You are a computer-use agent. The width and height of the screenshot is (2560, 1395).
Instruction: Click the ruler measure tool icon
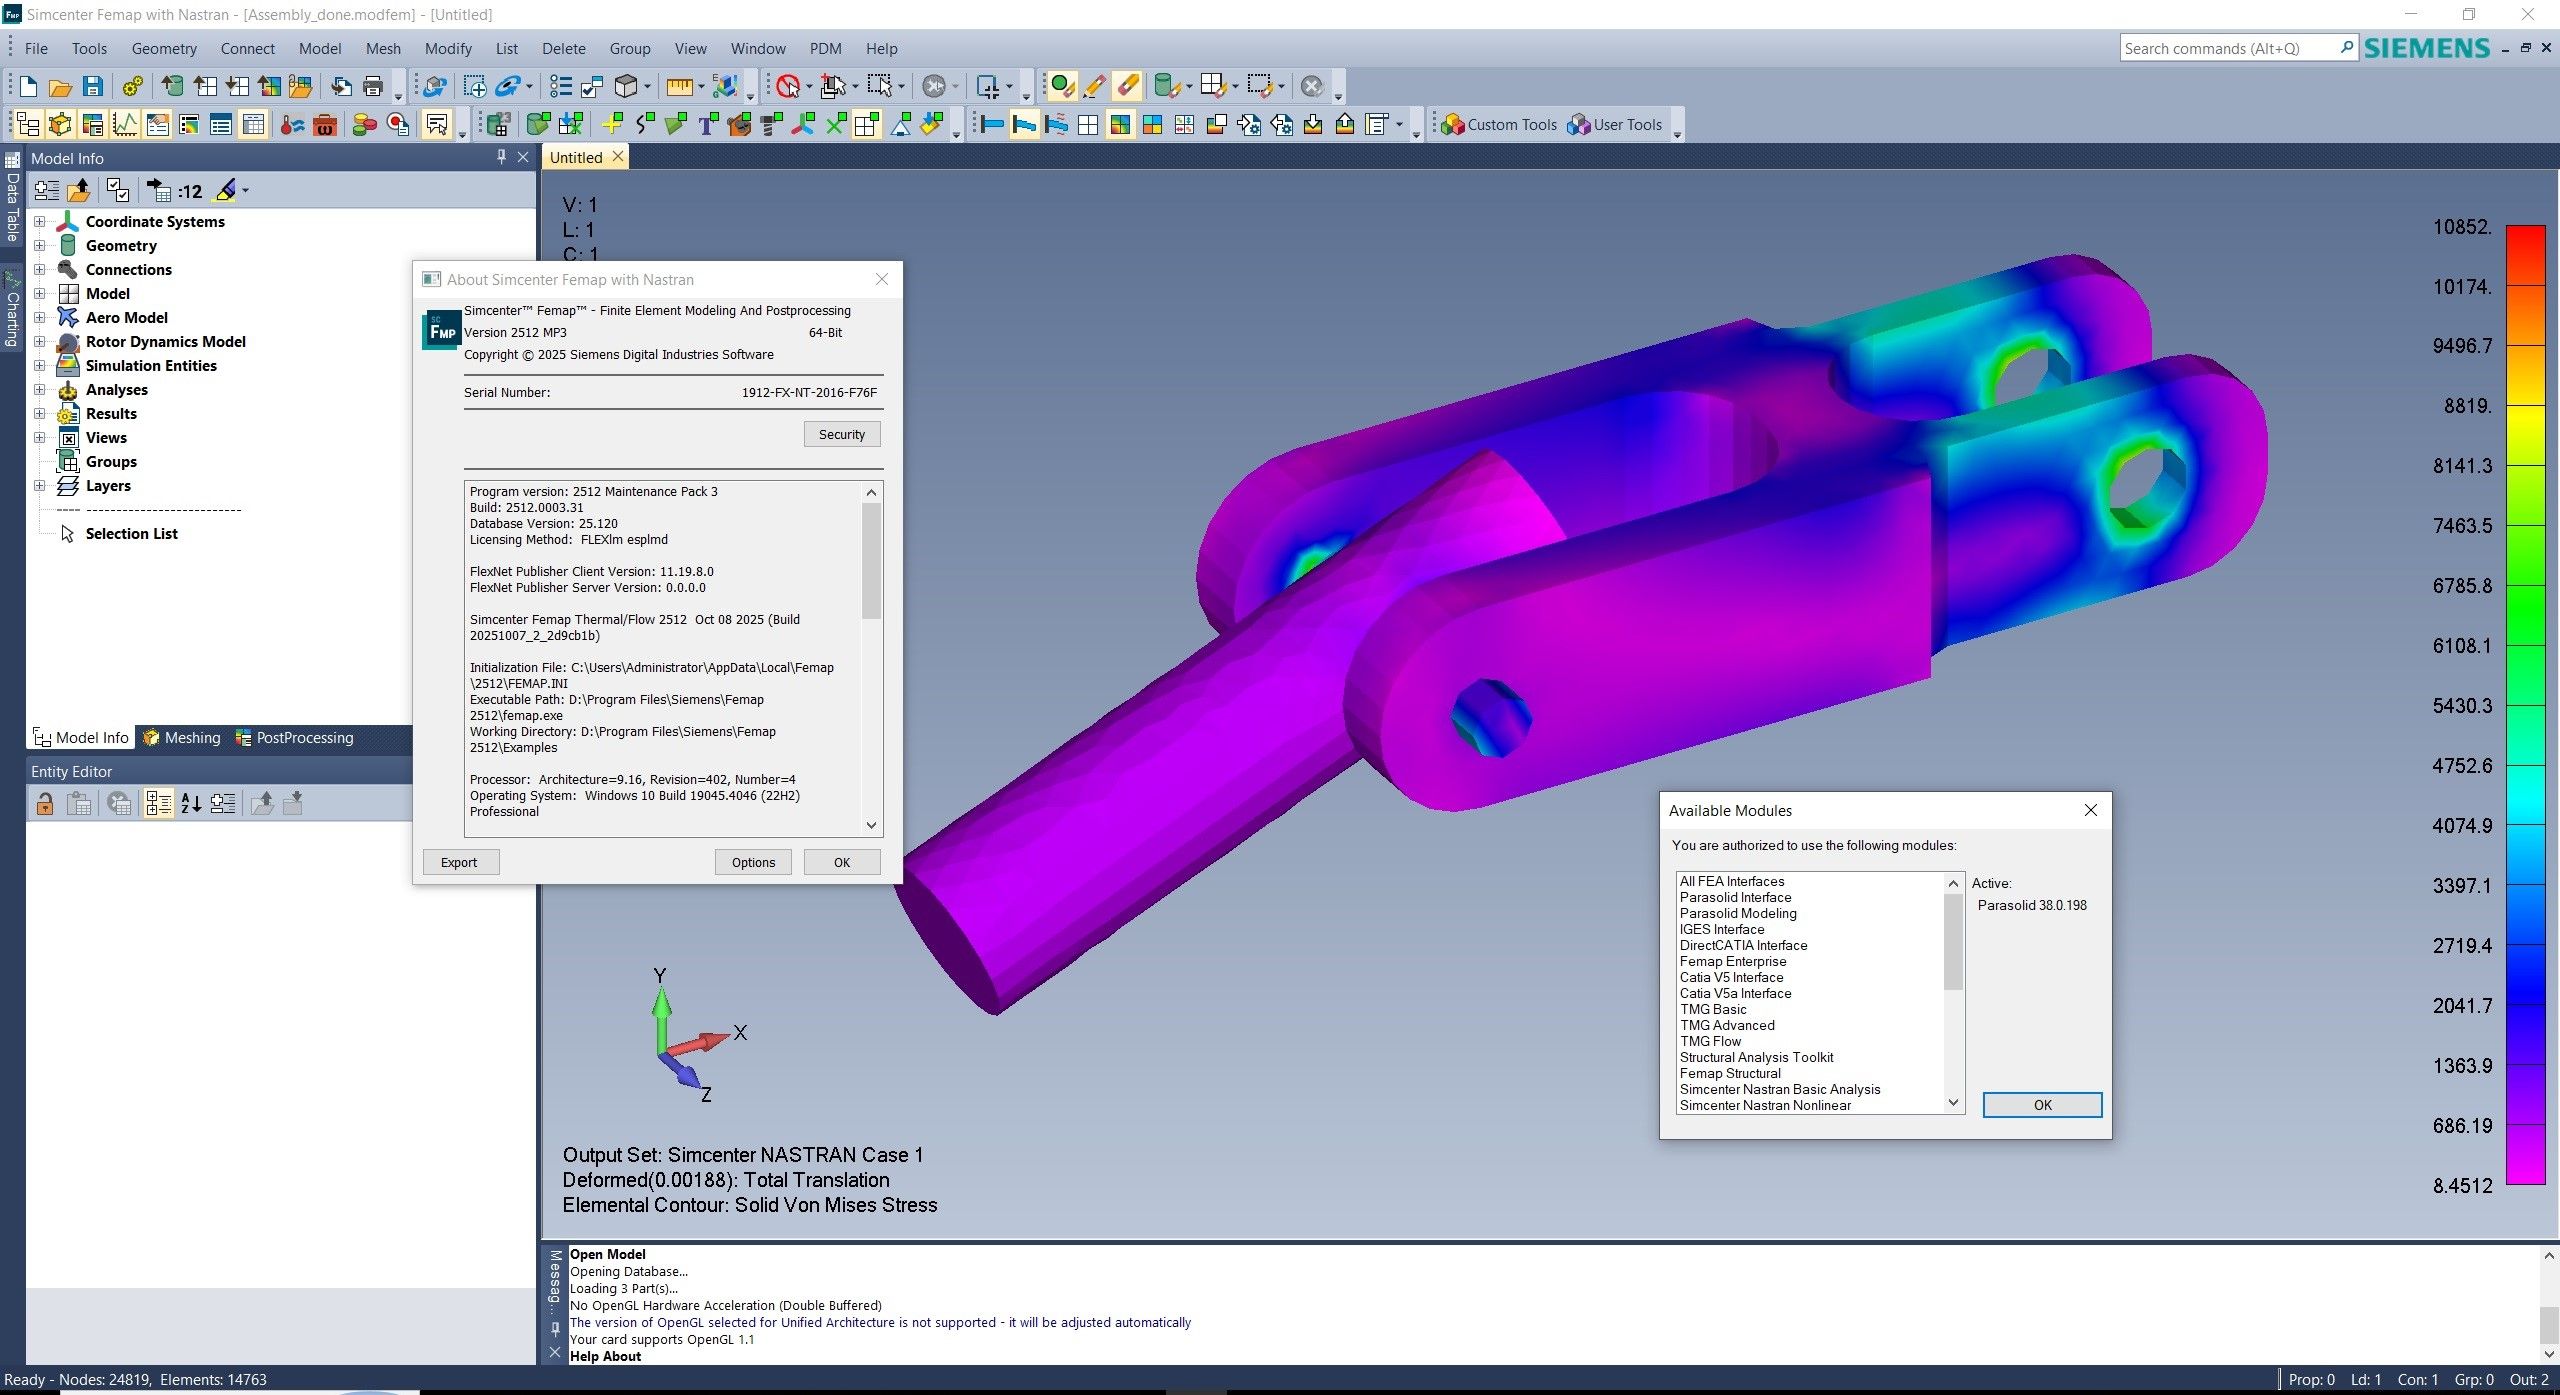coord(679,86)
